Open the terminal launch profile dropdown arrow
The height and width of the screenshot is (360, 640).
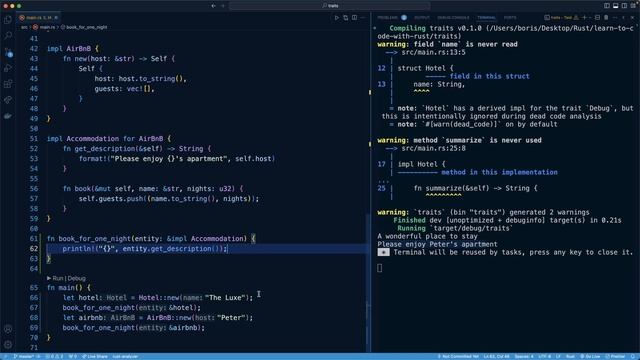(x=590, y=18)
